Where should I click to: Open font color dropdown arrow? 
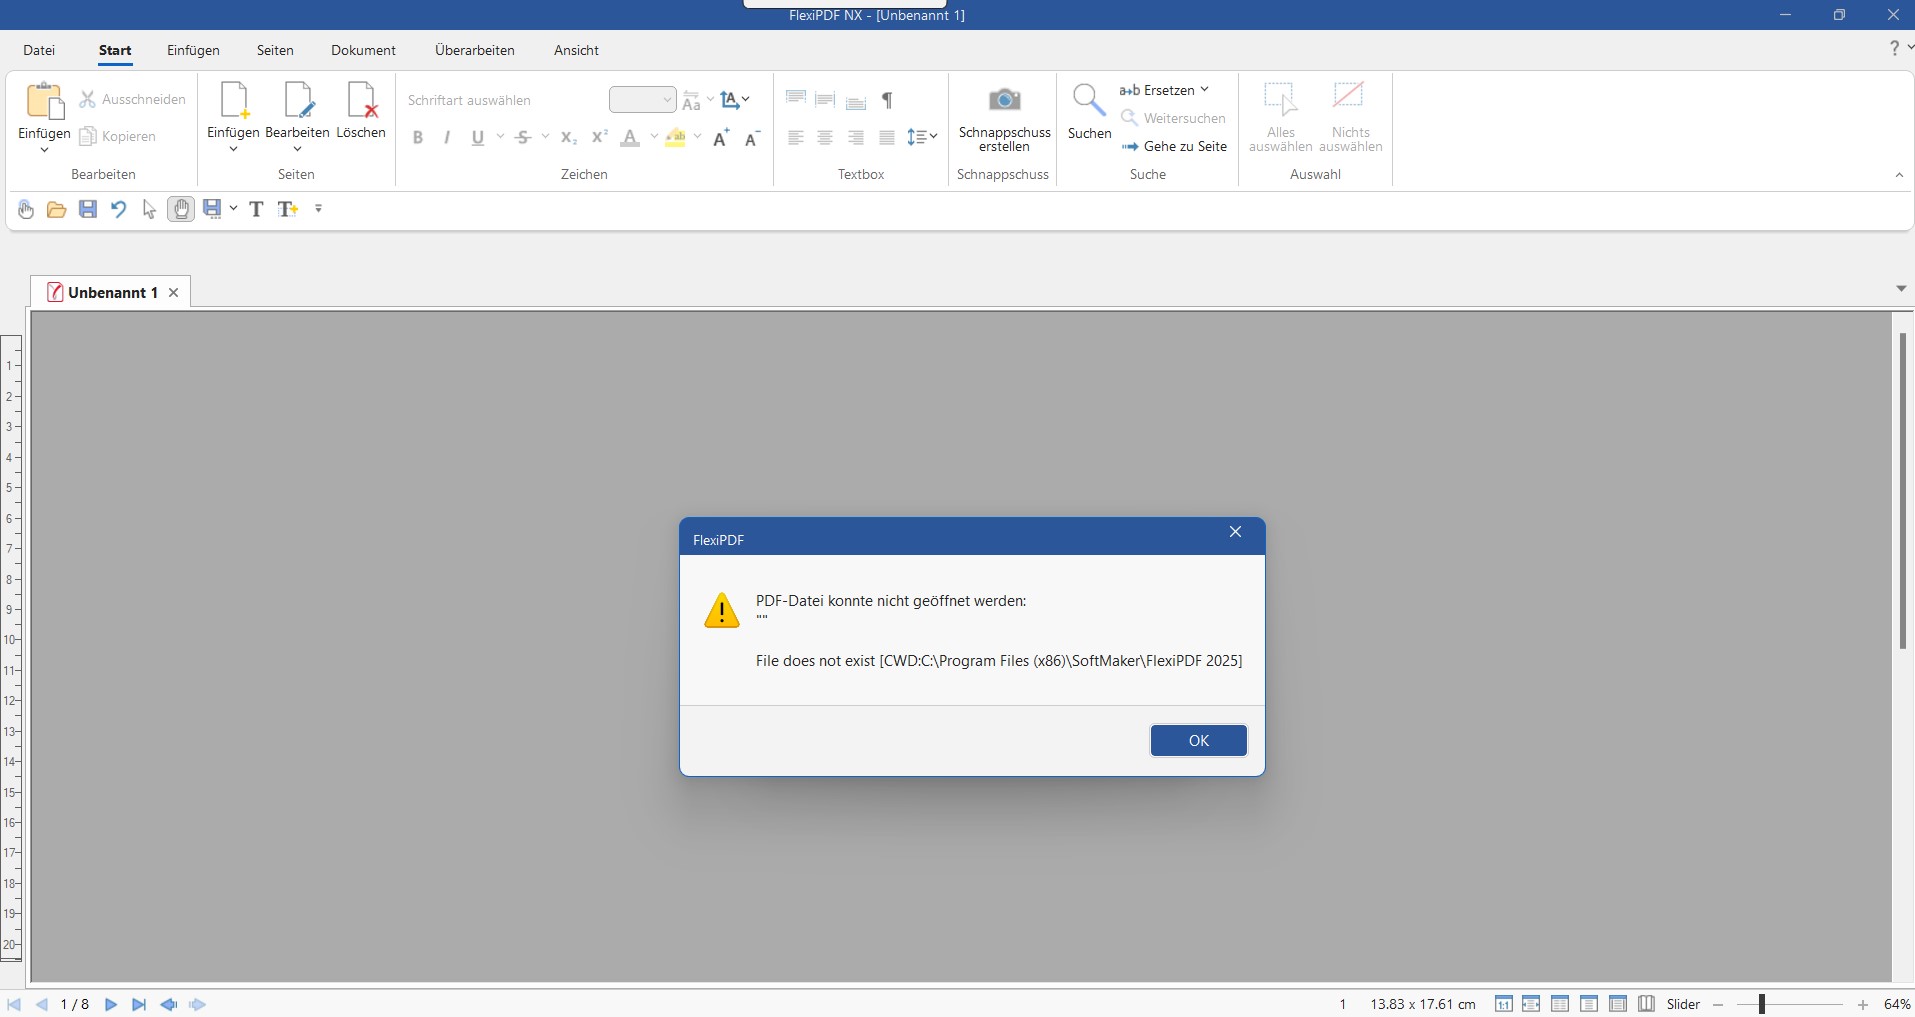pyautogui.click(x=654, y=137)
